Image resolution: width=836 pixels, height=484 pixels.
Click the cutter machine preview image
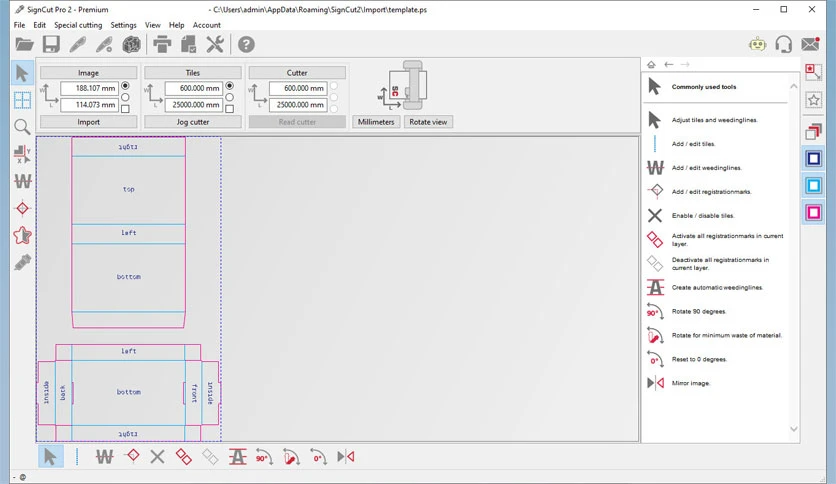pyautogui.click(x=405, y=85)
